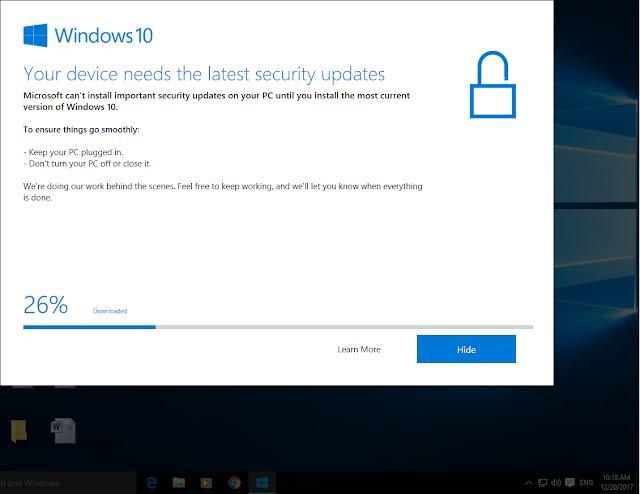Open the Learn More link
Image resolution: width=640 pixels, height=494 pixels.
point(359,349)
